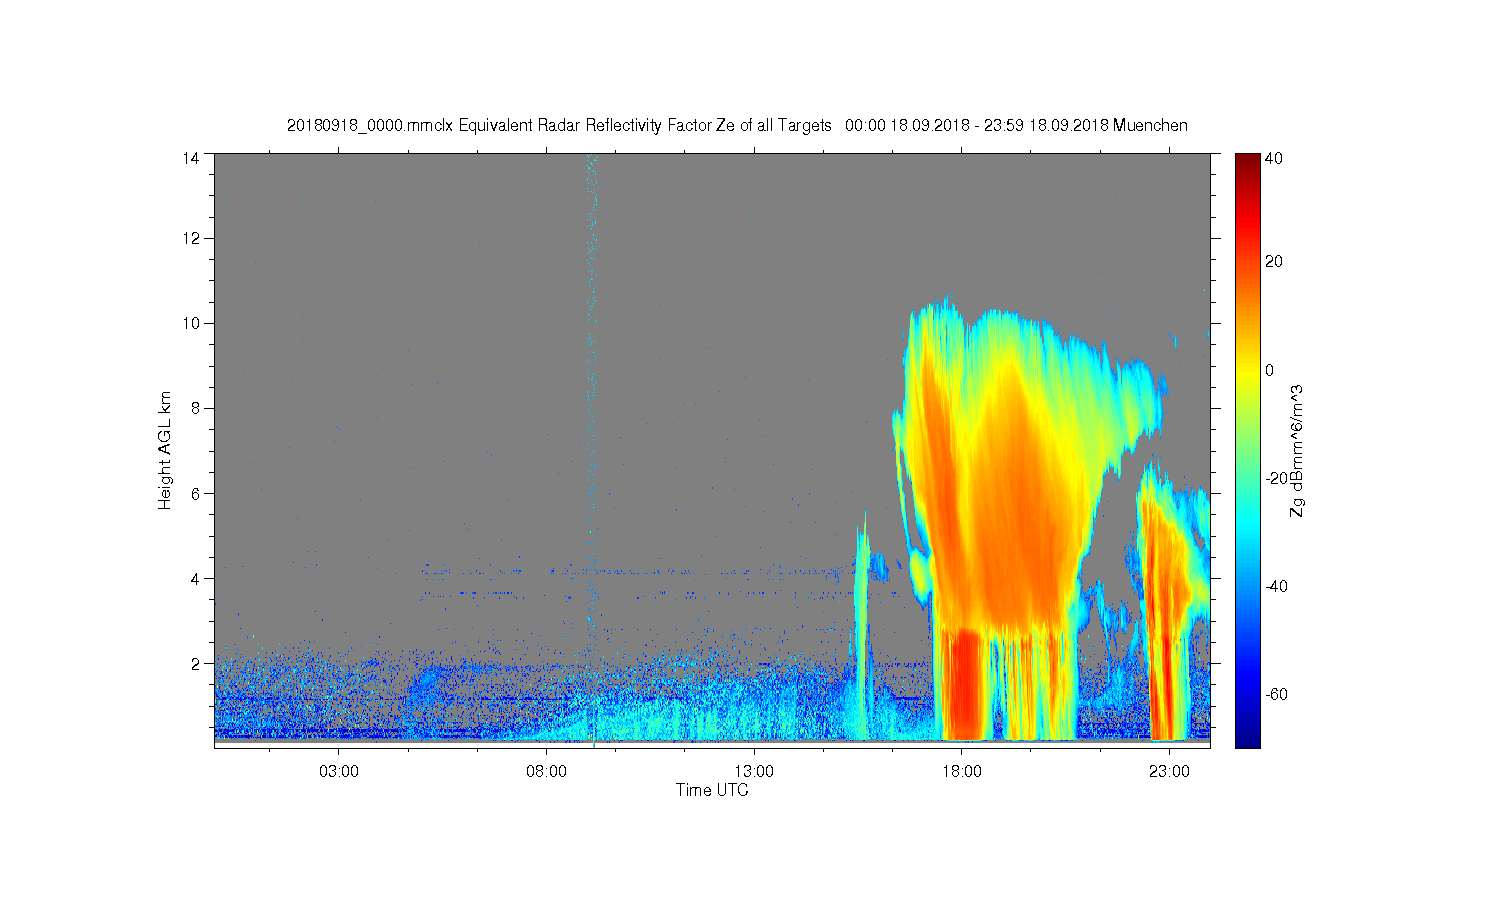Click the 'Zg dBmm^6/m^3' colorbar label
Image resolution: width=1500 pixels, height=900 pixels.
(1296, 450)
